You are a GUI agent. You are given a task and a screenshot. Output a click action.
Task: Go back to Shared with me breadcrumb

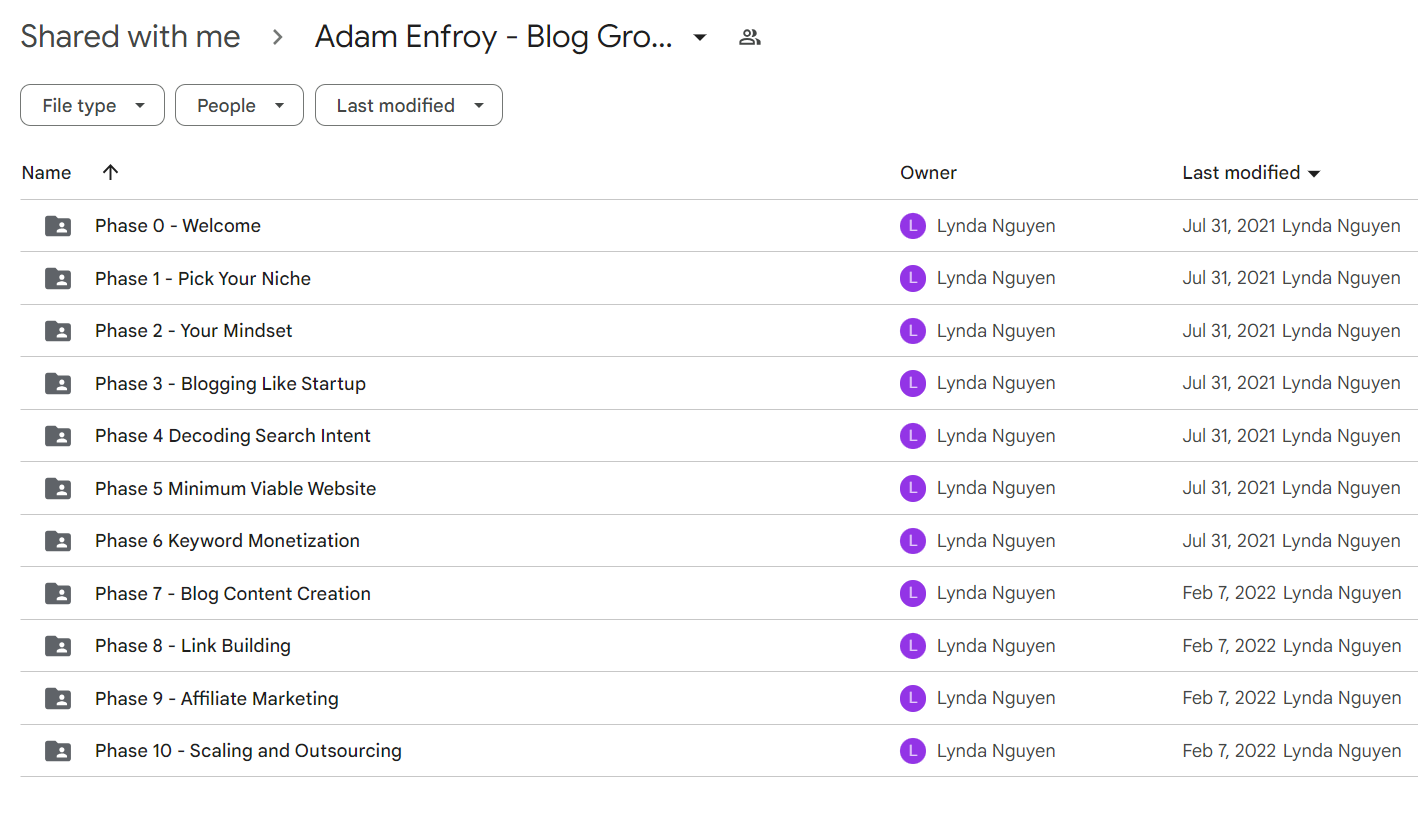tap(130, 37)
